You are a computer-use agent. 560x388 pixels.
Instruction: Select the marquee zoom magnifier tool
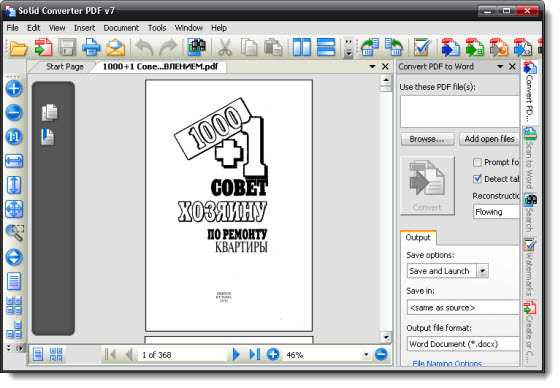click(x=15, y=233)
